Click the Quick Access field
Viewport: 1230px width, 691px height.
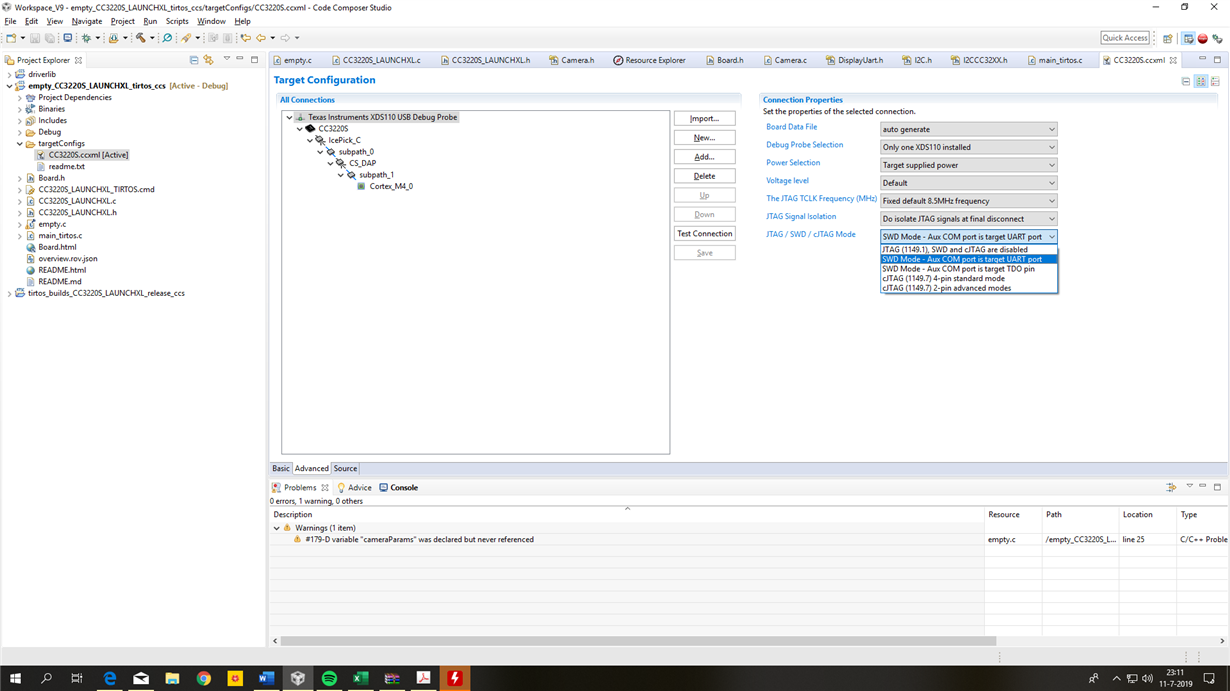1124,37
